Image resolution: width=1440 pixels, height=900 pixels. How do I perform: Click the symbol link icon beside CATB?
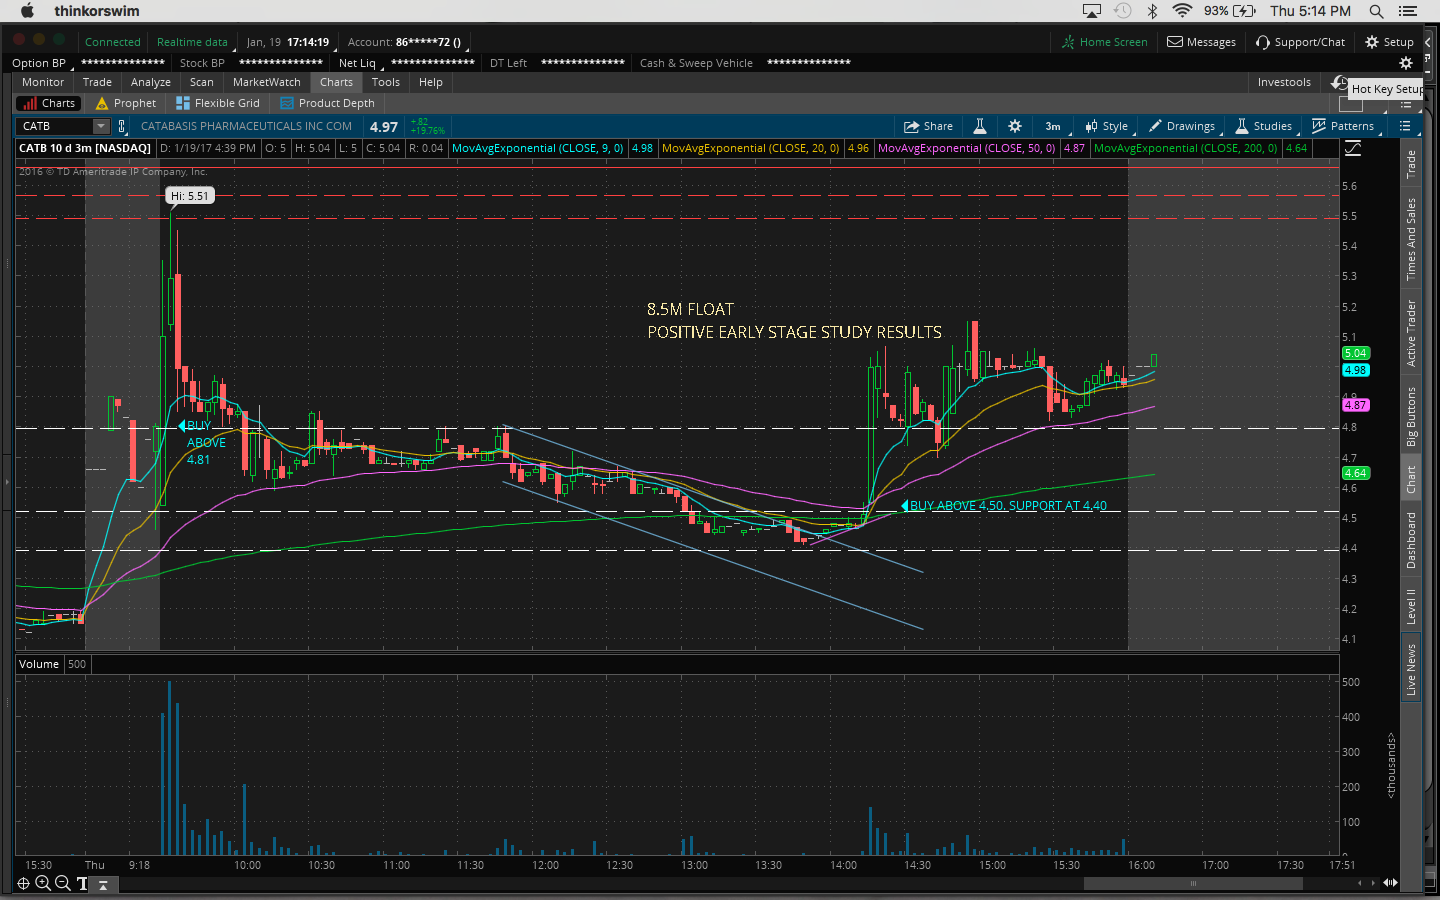click(x=122, y=126)
